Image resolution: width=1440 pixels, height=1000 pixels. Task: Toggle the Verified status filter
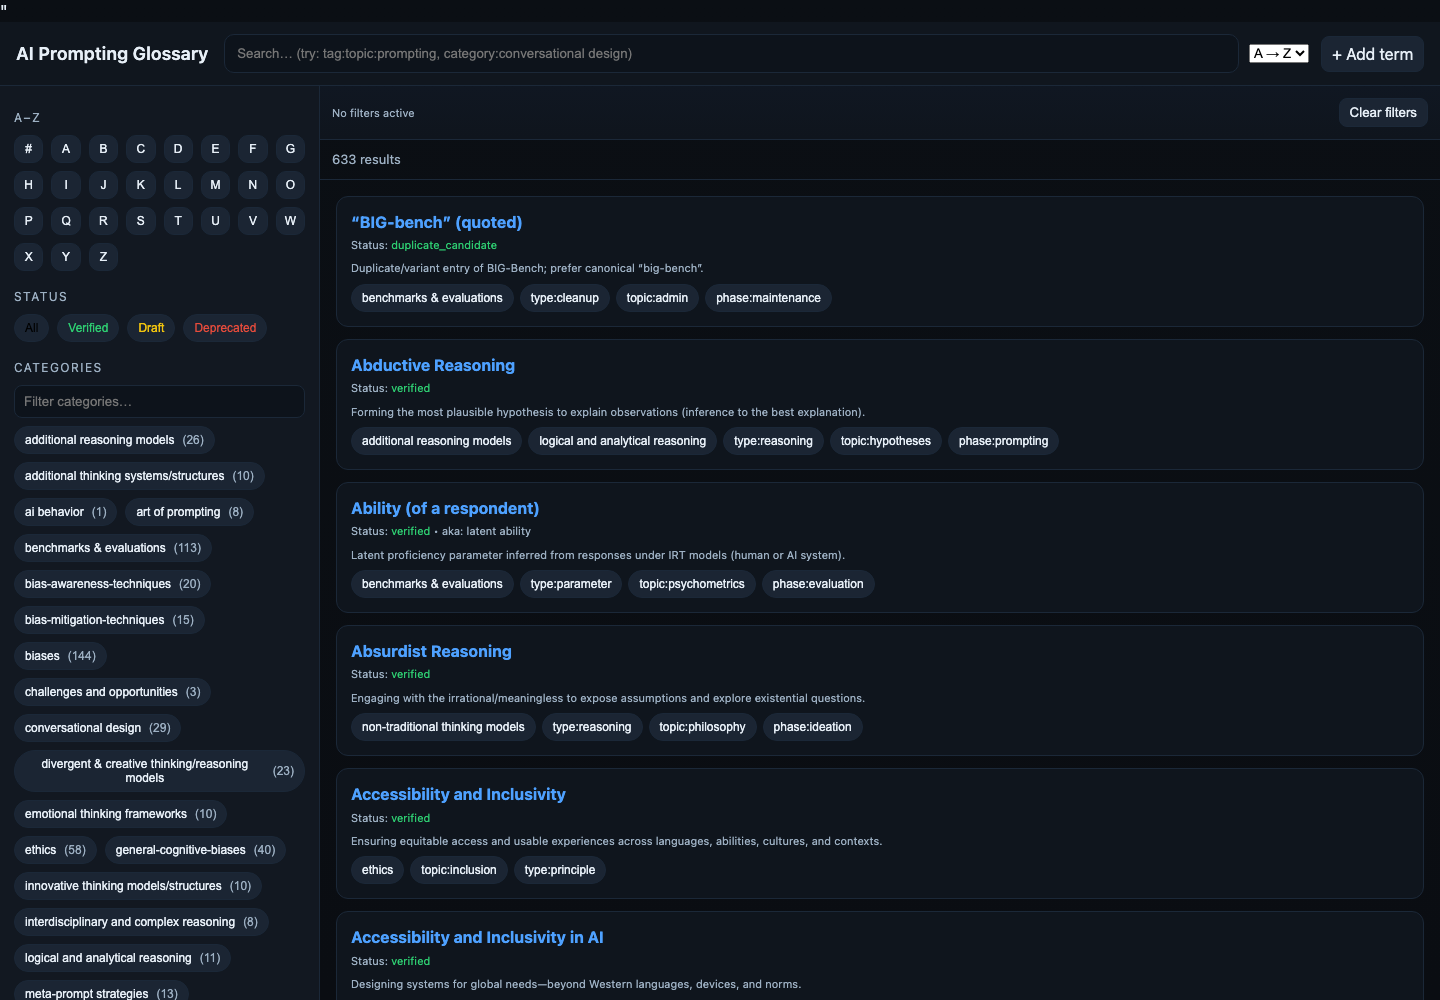coord(88,328)
